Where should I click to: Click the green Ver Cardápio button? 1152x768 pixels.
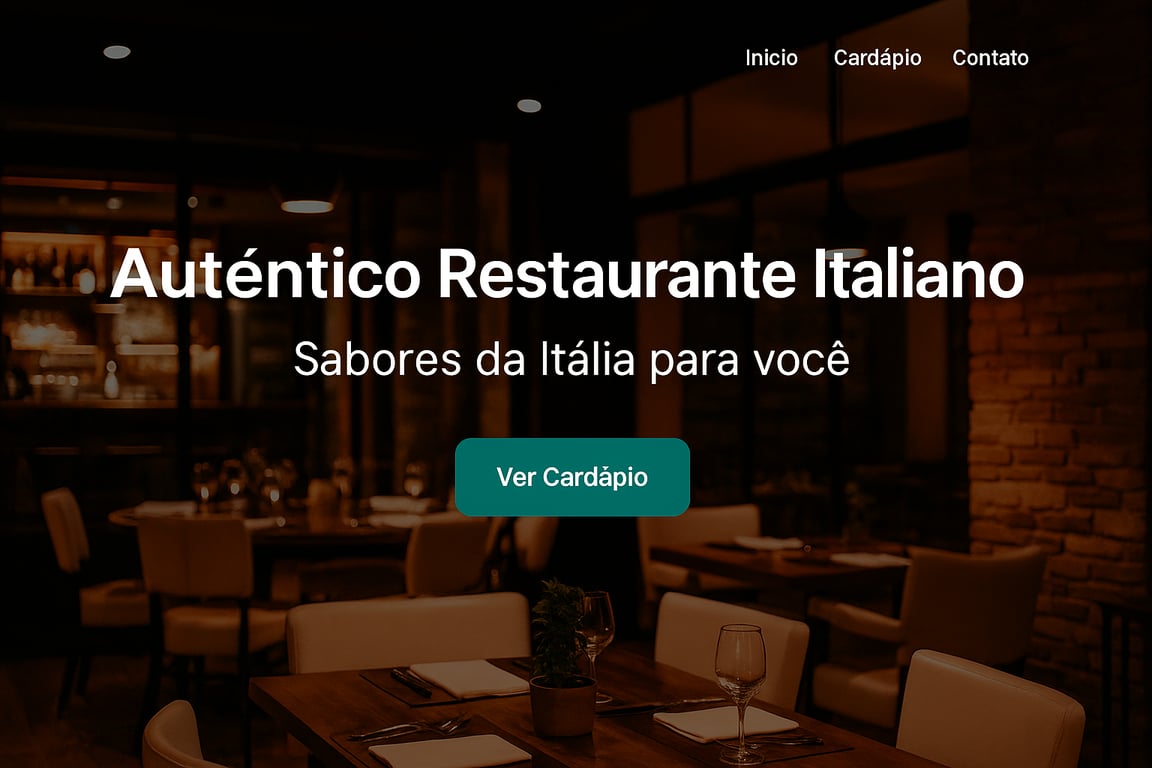(x=572, y=477)
